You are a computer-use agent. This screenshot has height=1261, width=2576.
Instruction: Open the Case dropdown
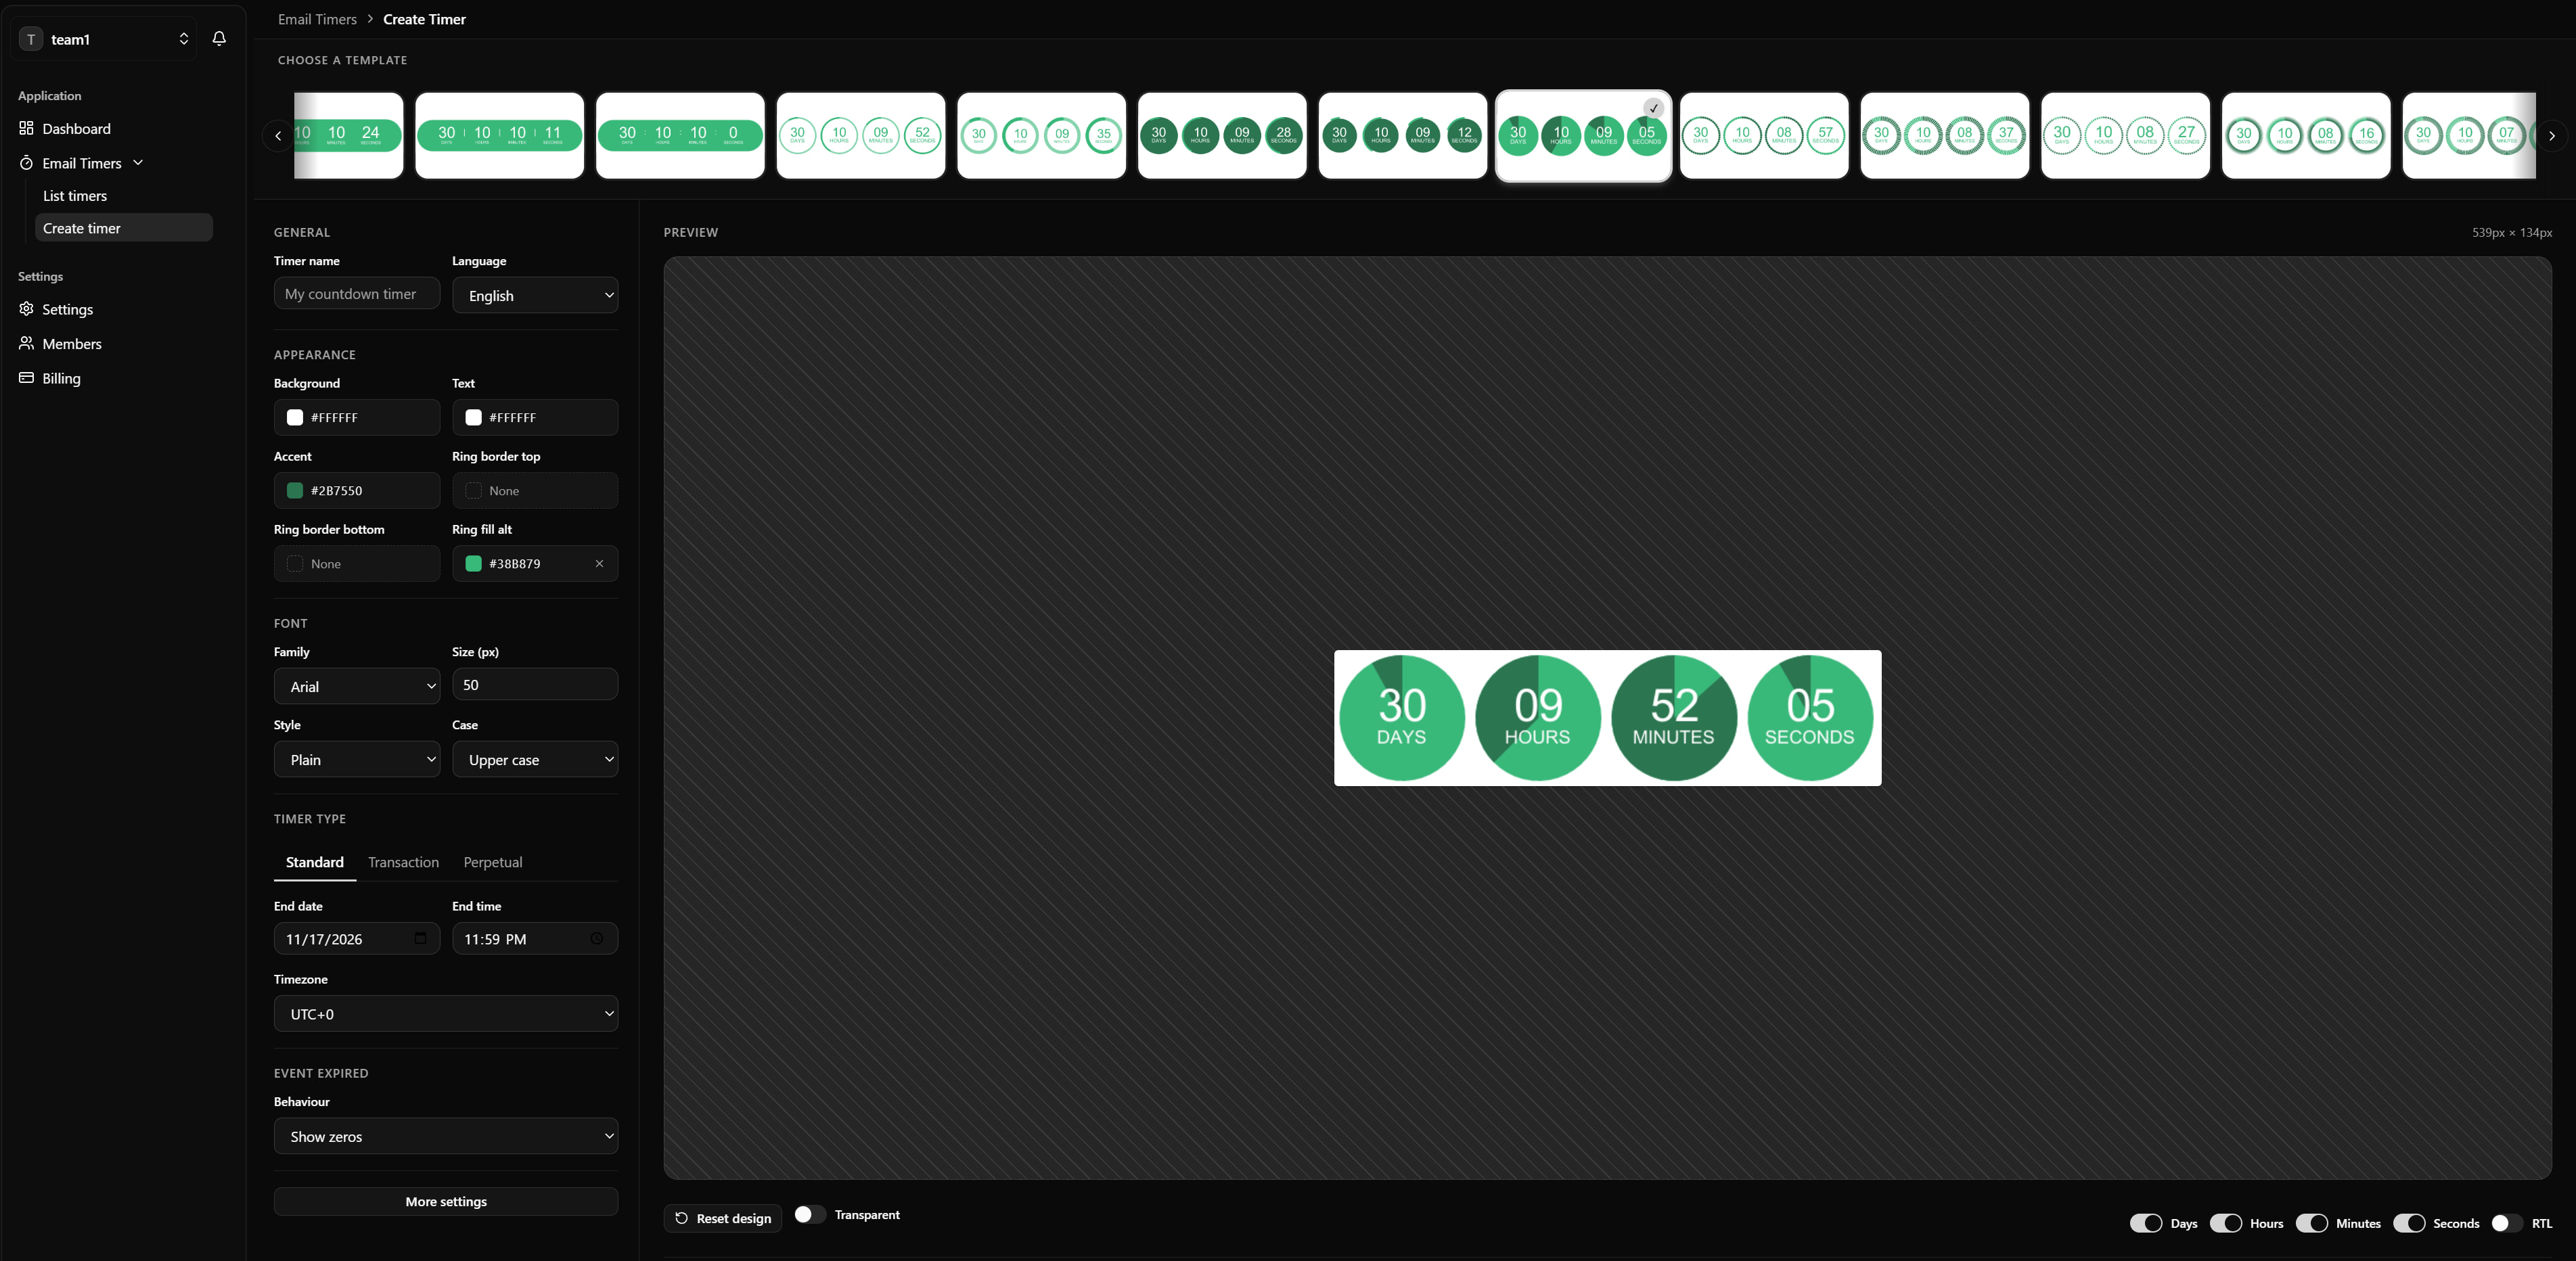pos(535,759)
